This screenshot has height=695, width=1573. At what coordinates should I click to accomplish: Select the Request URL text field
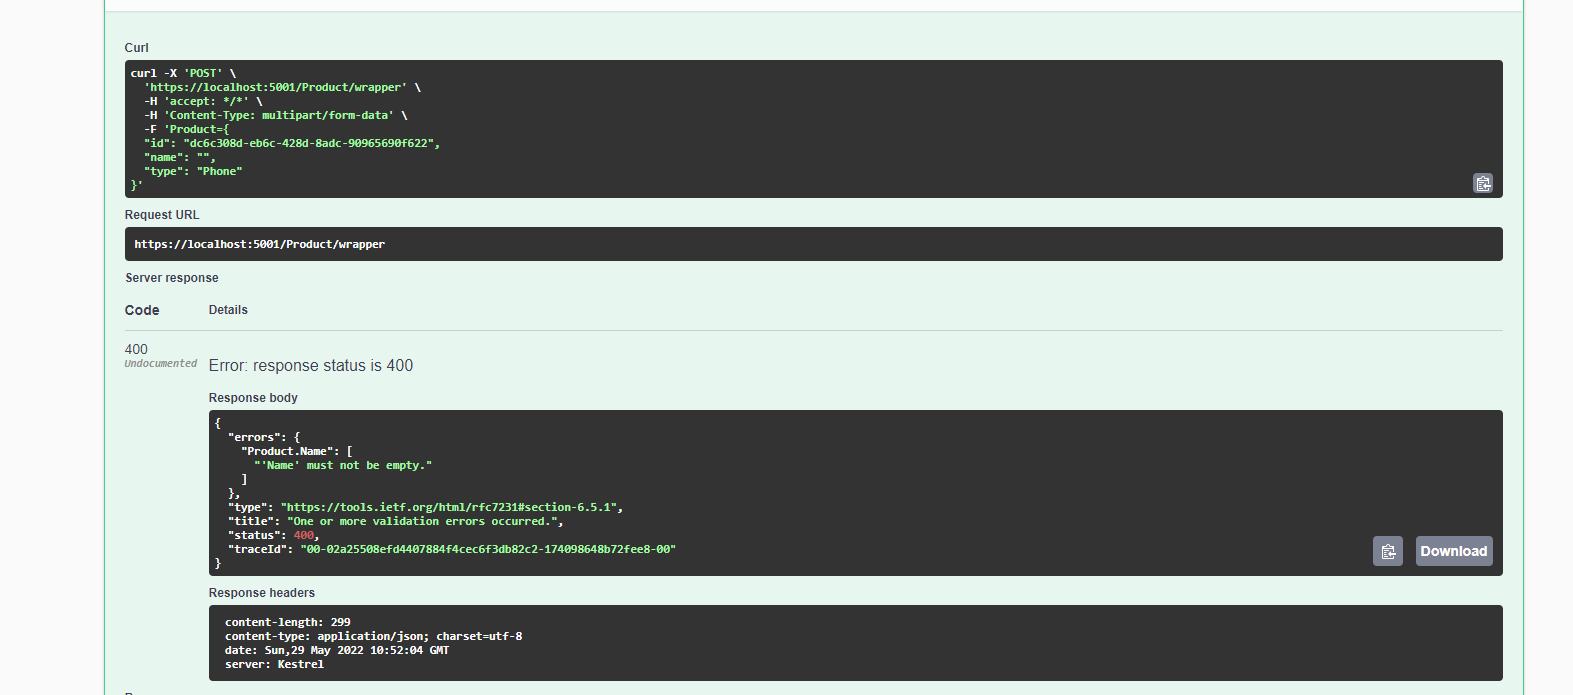[x=814, y=244]
